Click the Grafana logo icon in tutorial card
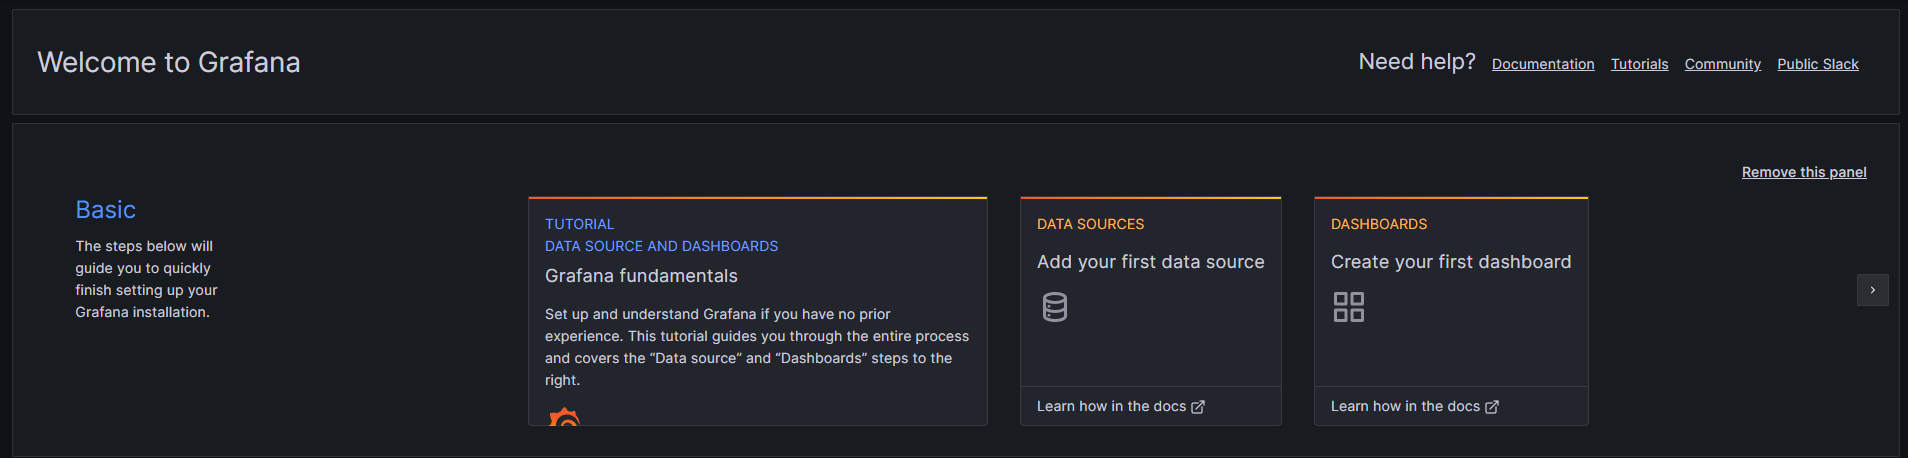Viewport: 1908px width, 458px height. 564,416
